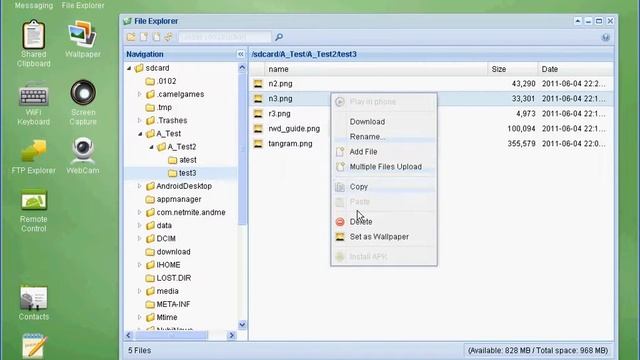
Task: Click the help icon in the File Explorer toolbar
Action: pos(605,38)
